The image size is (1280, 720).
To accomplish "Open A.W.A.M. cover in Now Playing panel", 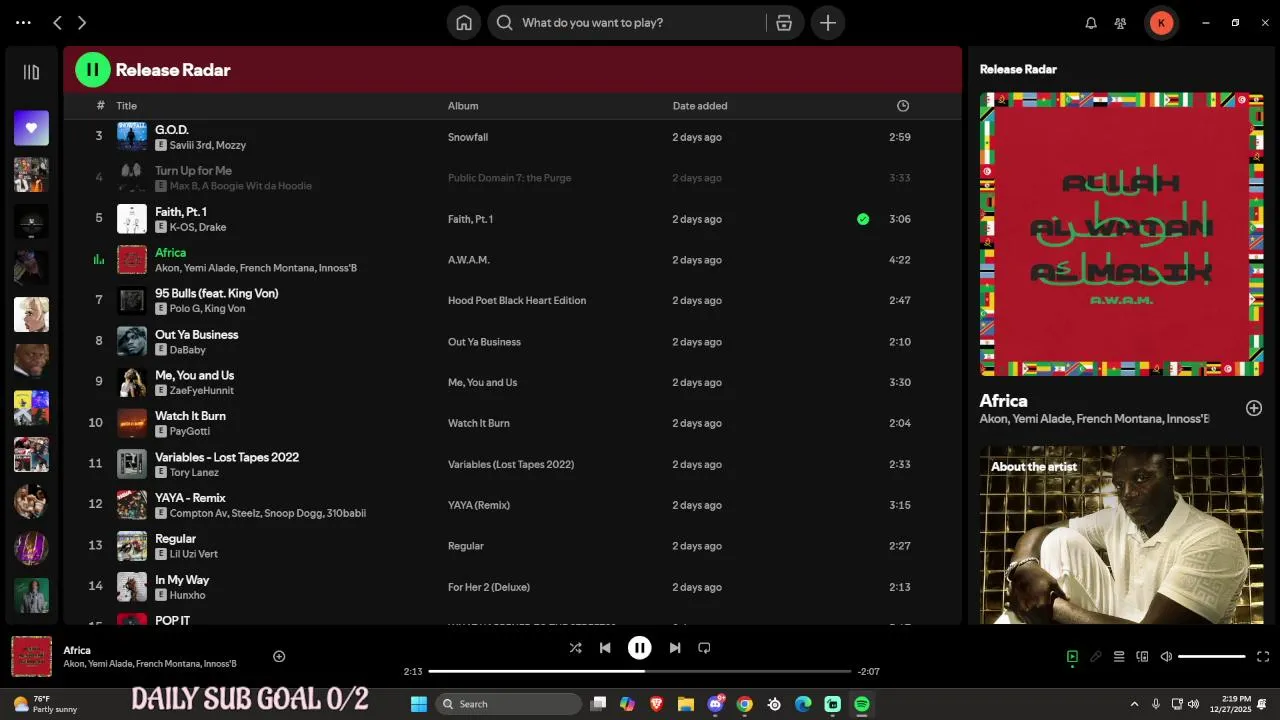I will click(1121, 234).
